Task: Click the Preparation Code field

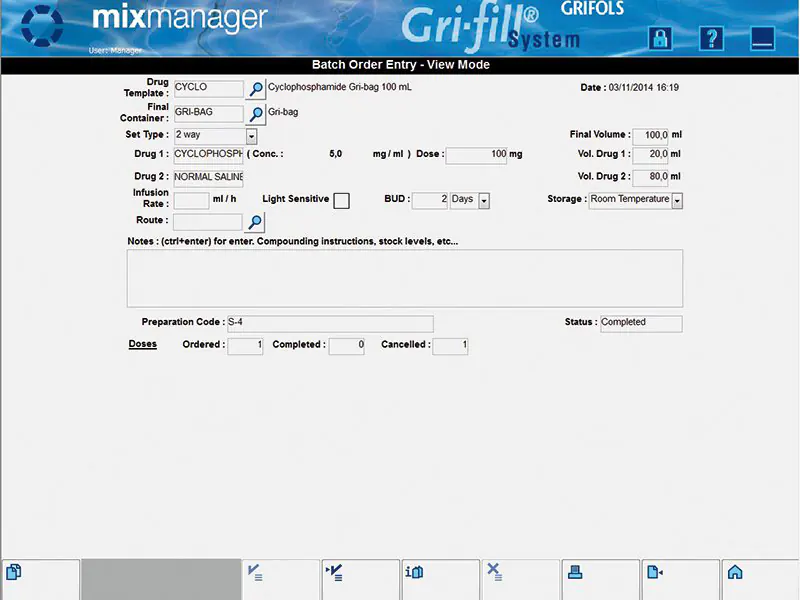Action: [330, 323]
